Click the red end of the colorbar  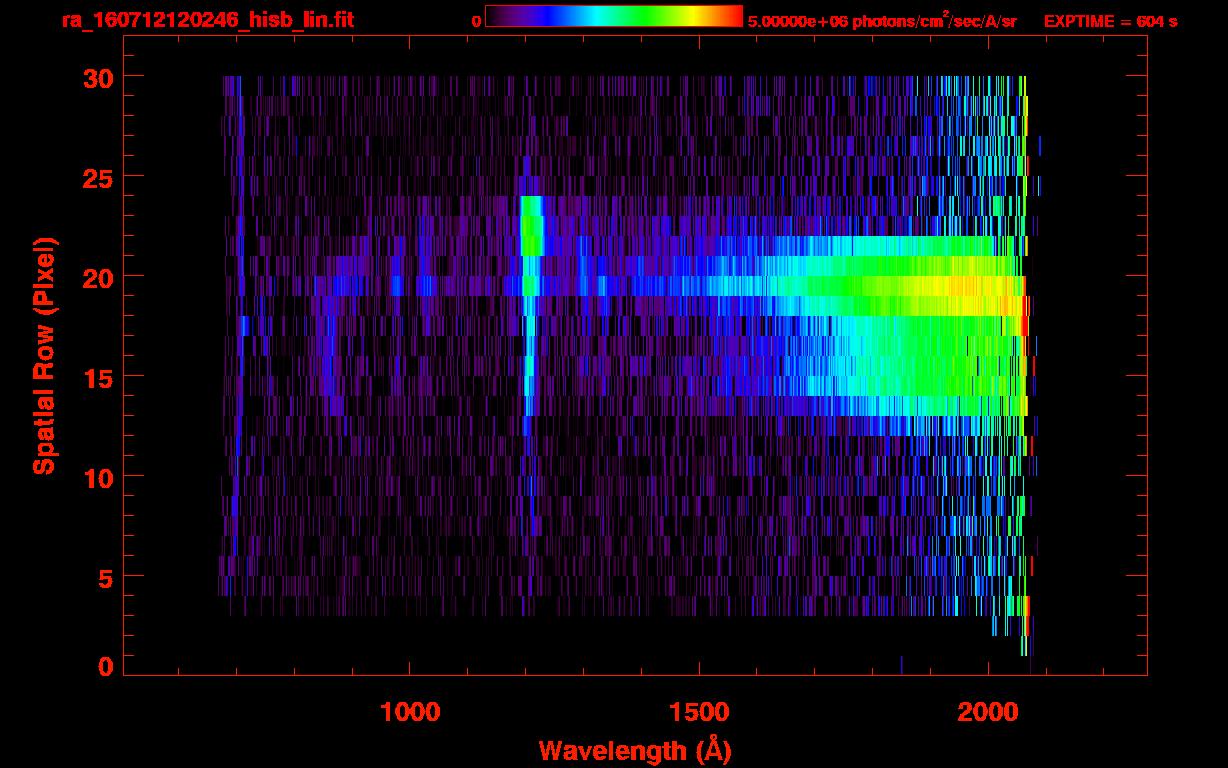coord(735,16)
